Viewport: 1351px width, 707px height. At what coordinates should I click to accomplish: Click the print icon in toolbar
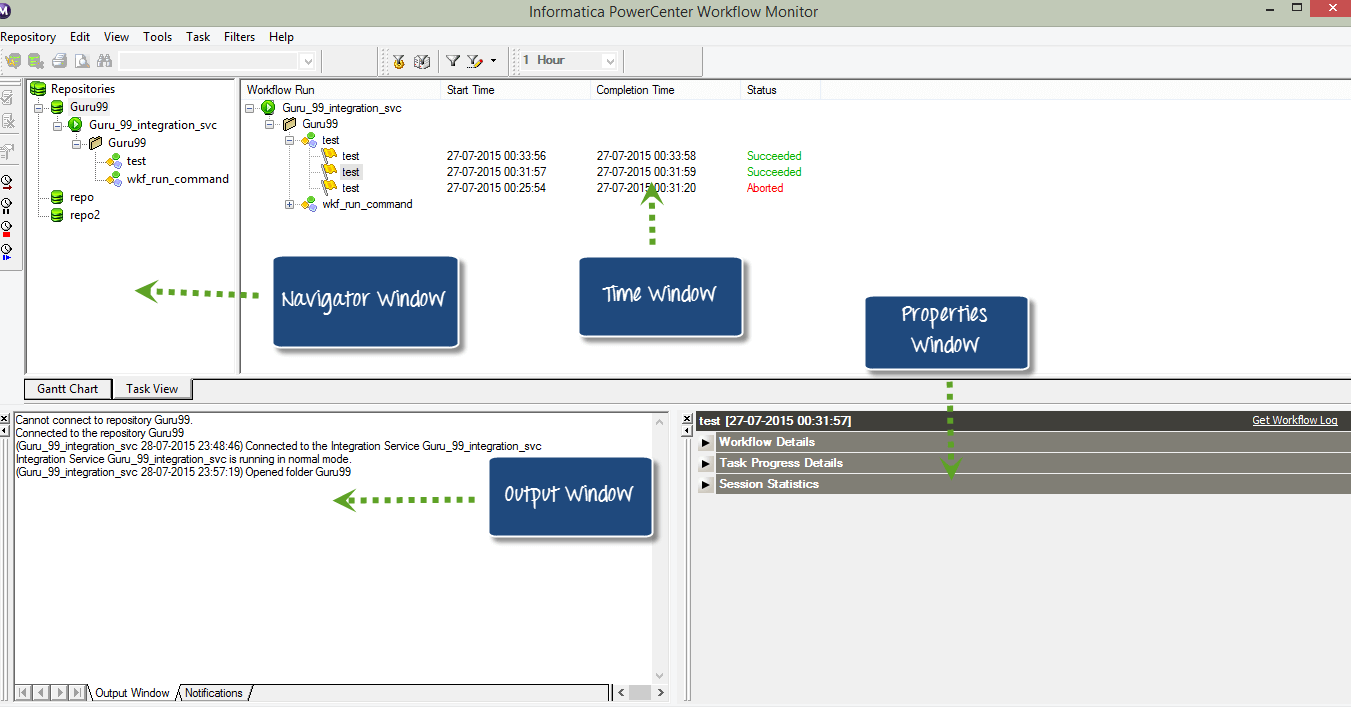click(x=60, y=61)
